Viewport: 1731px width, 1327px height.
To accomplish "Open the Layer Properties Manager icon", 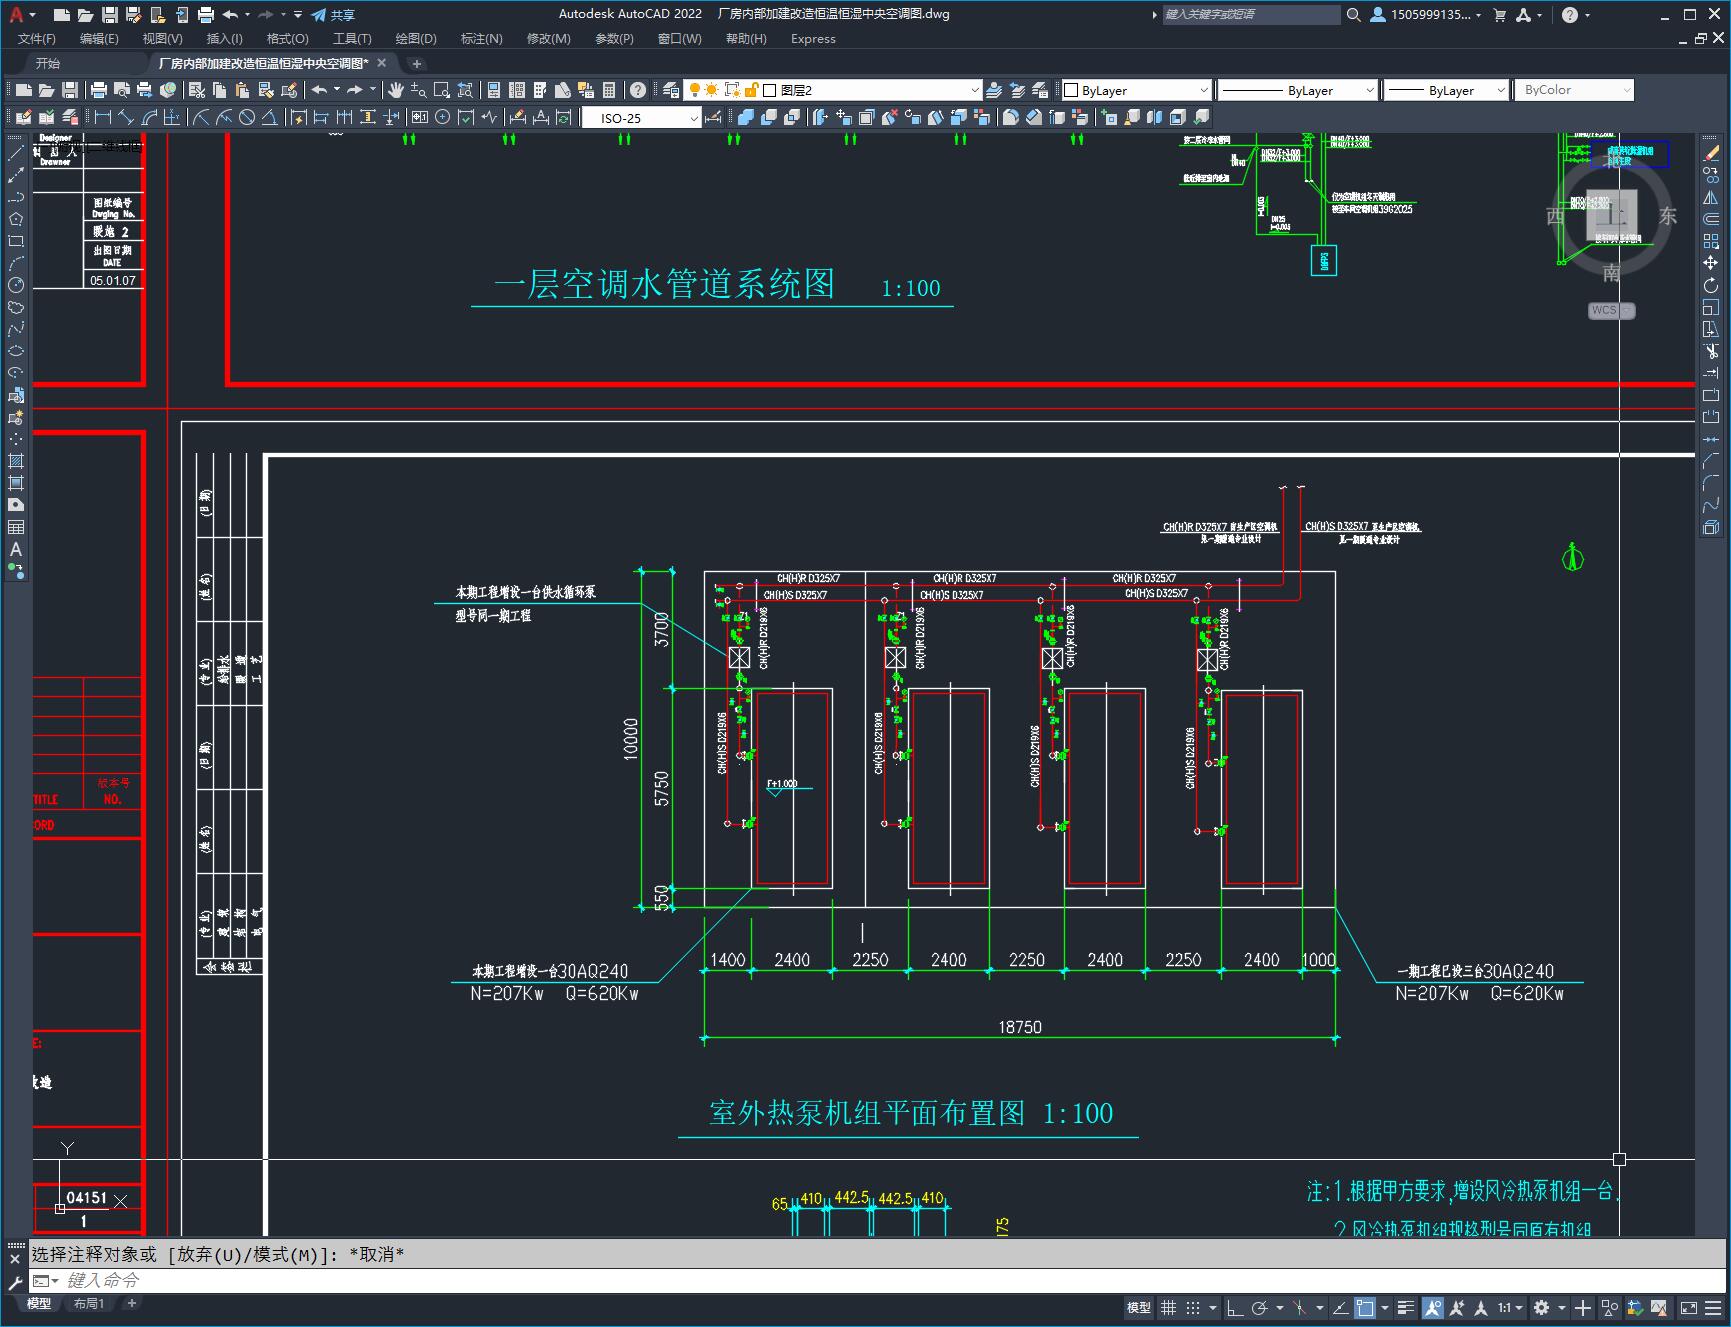I will coord(671,90).
